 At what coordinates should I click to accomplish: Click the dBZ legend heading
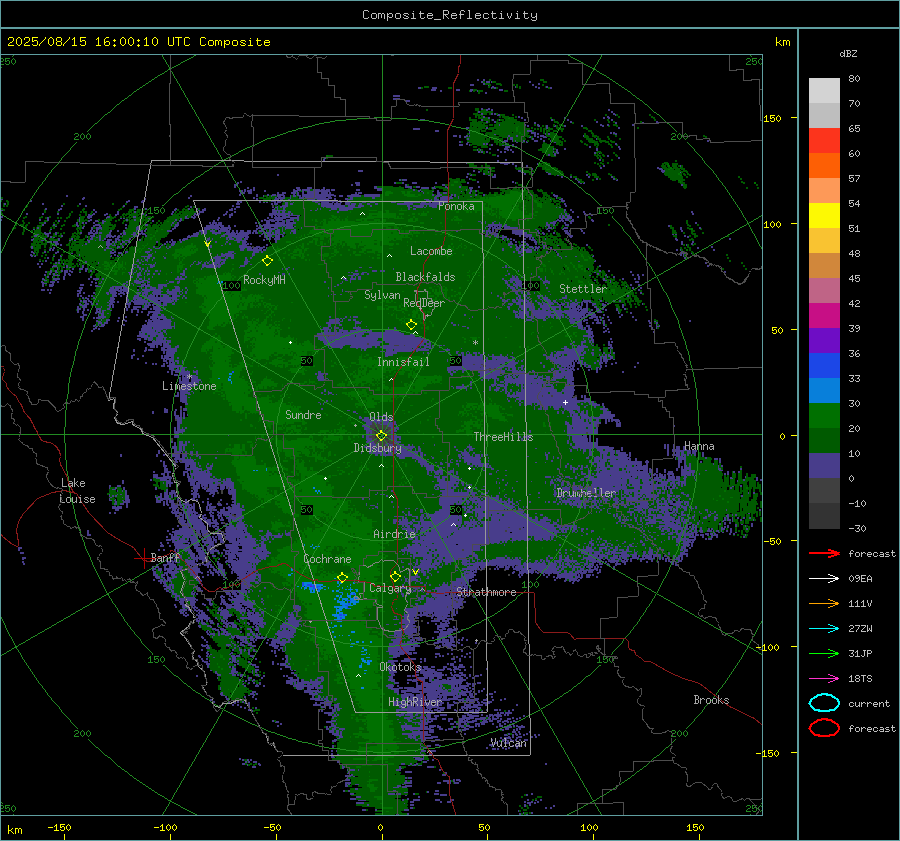coord(848,53)
